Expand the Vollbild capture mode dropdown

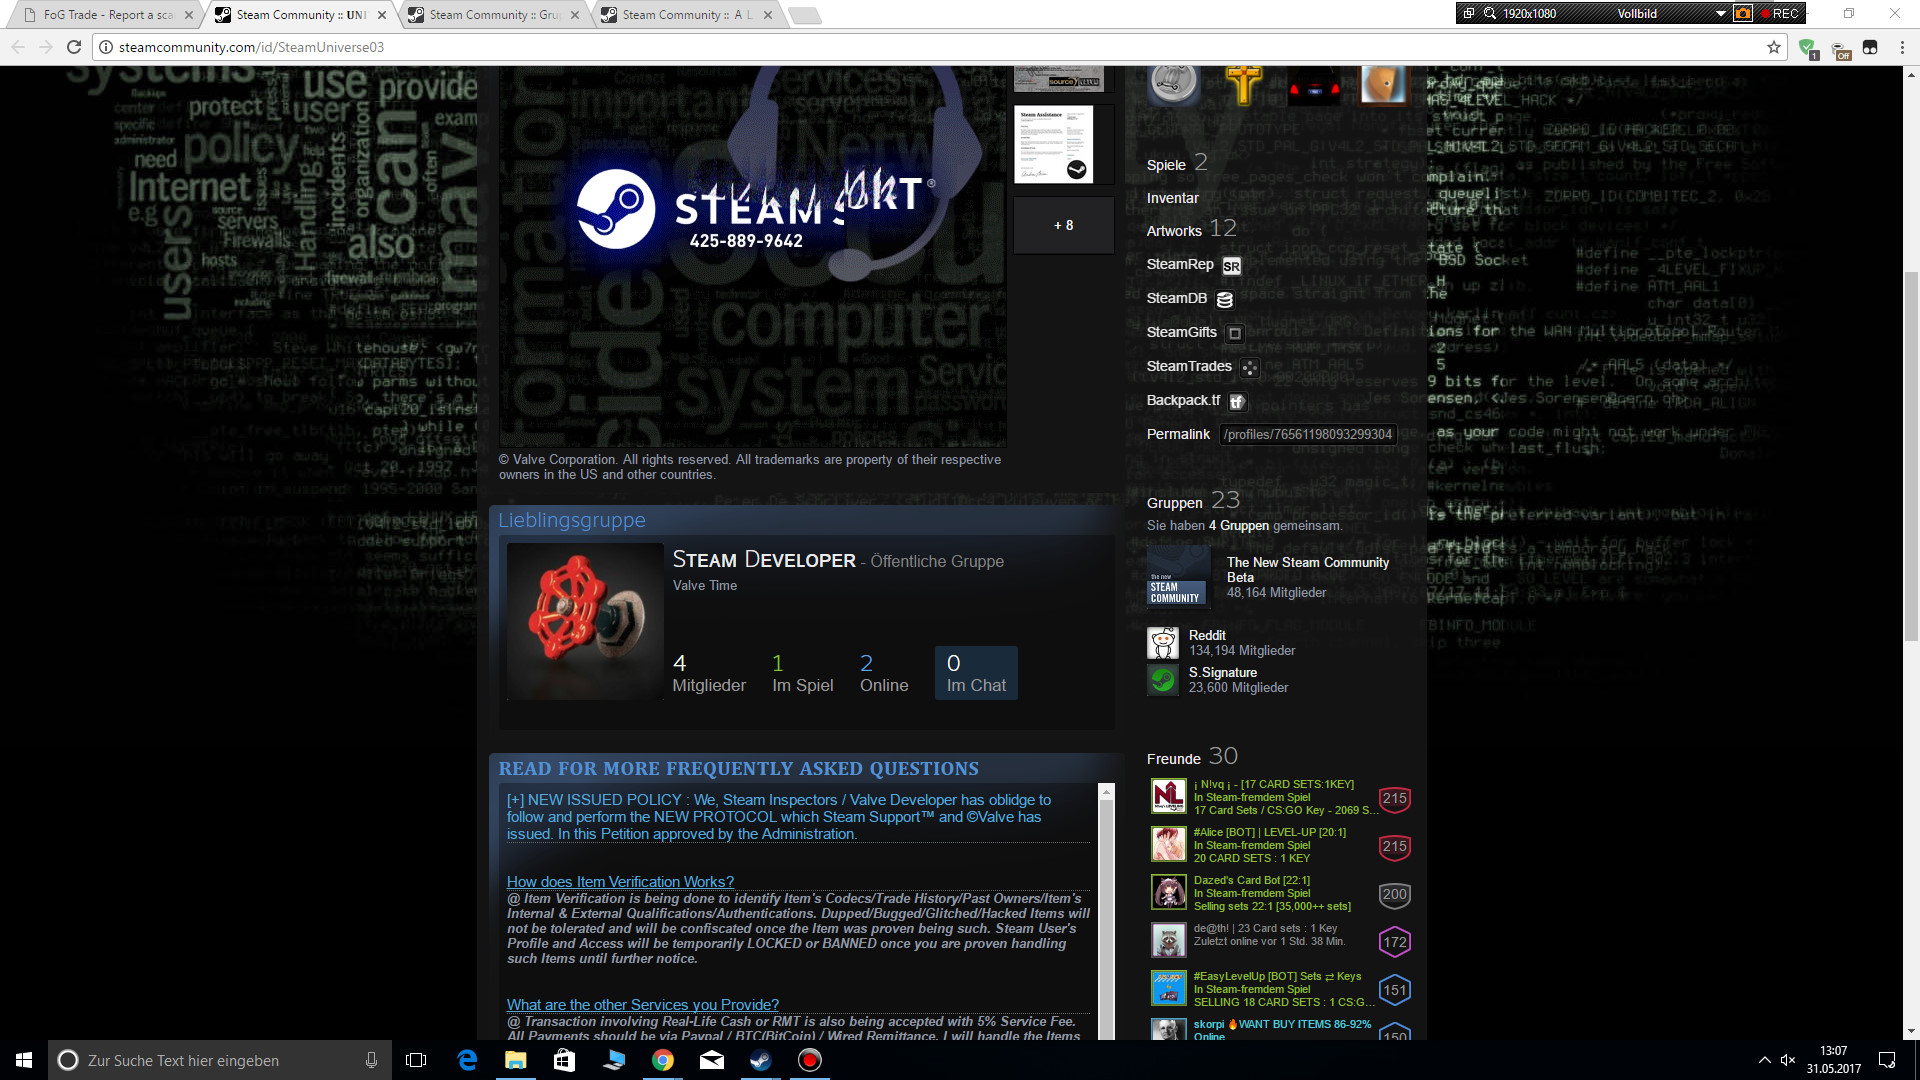pyautogui.click(x=1720, y=13)
